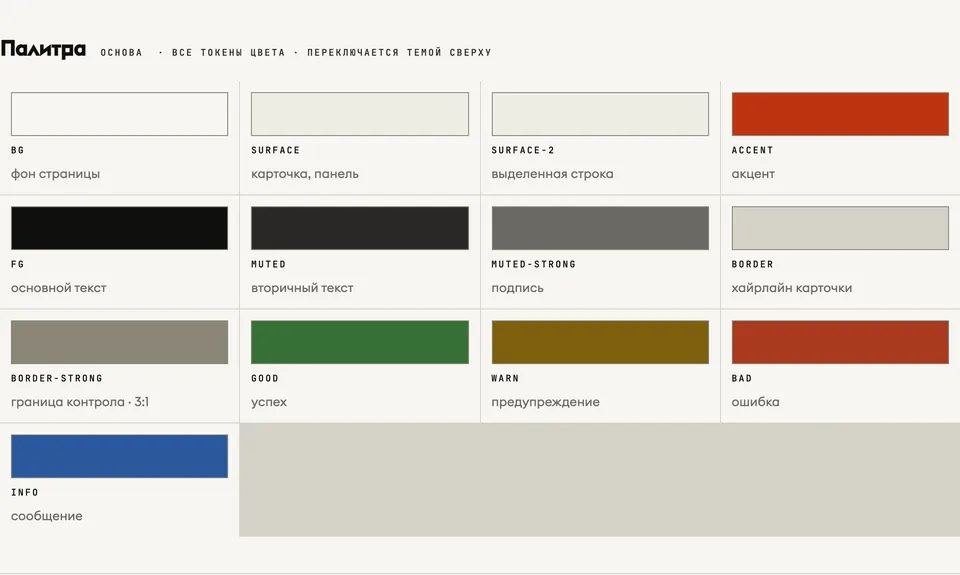Click the 'WARN' token label
Screen dimensions: 960x575
pyautogui.click(x=505, y=378)
